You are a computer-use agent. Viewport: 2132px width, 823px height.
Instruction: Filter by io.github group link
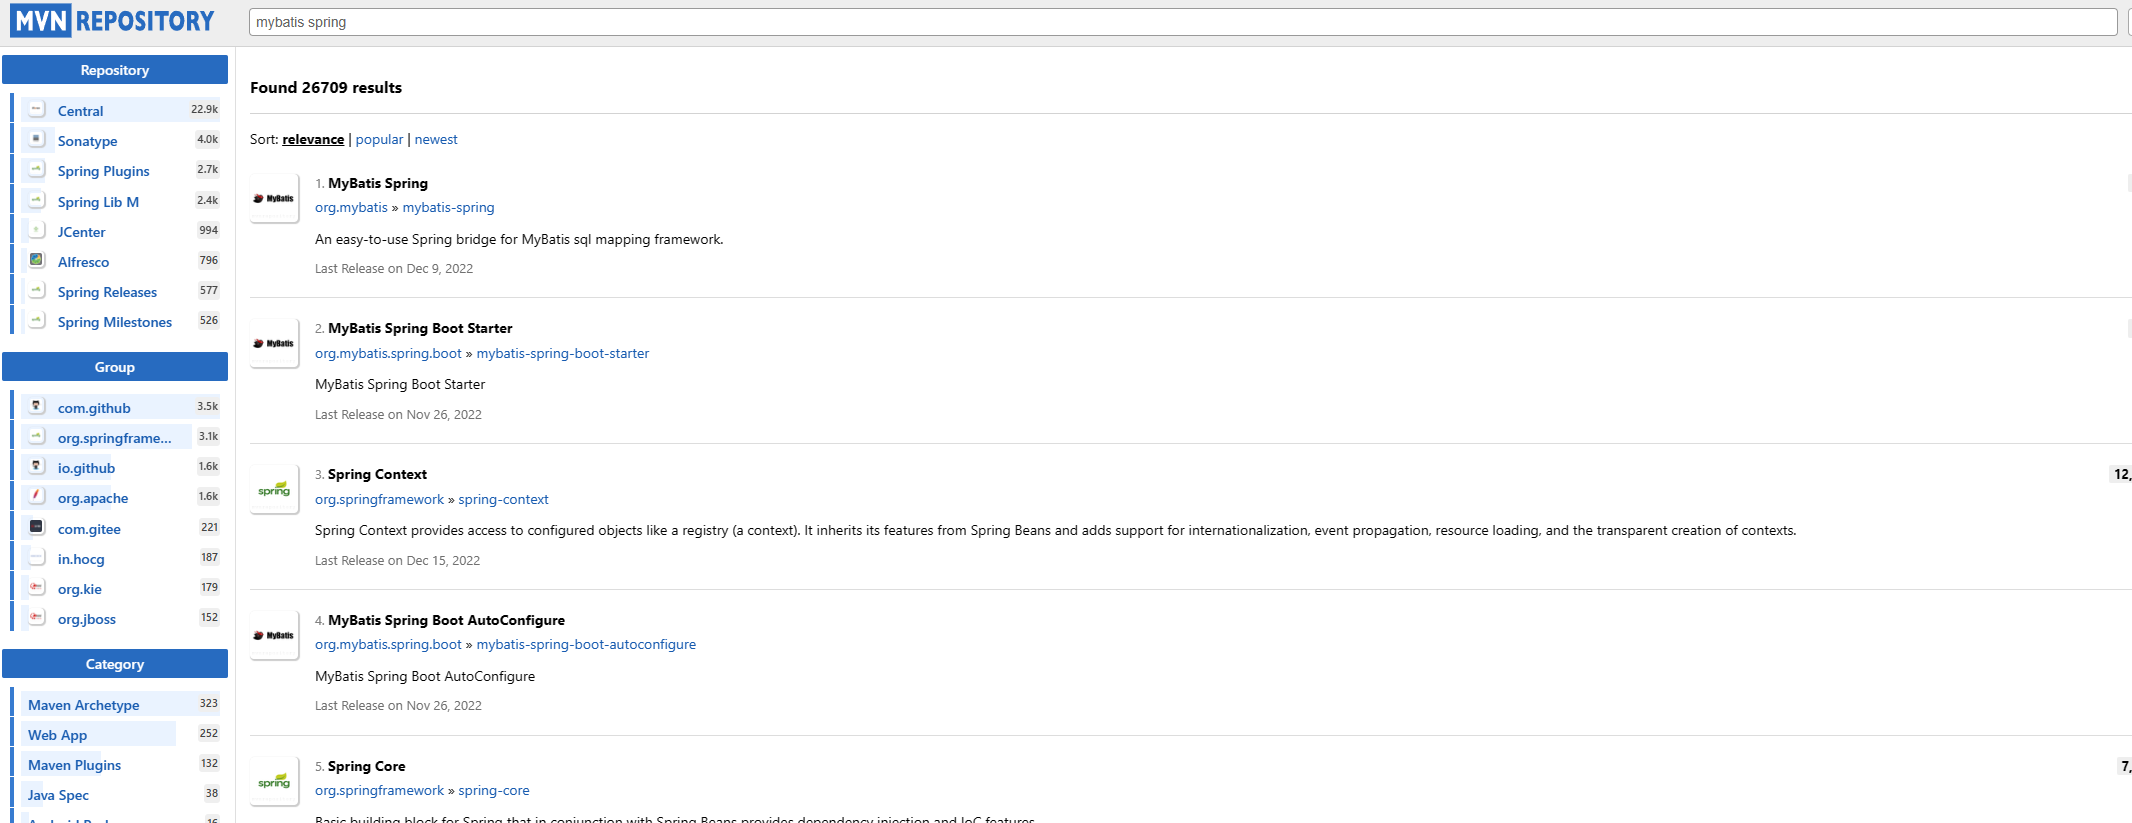point(86,468)
